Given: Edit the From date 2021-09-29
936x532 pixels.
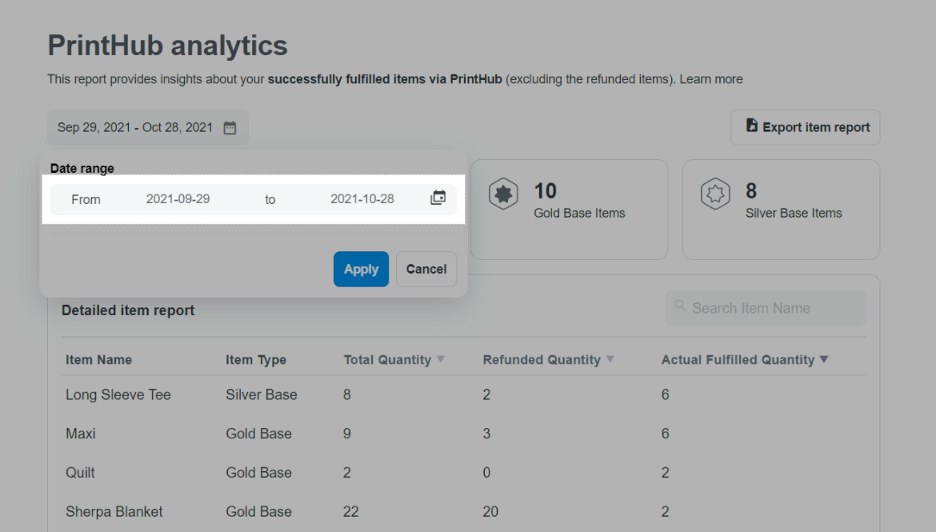Looking at the screenshot, I should [x=178, y=199].
